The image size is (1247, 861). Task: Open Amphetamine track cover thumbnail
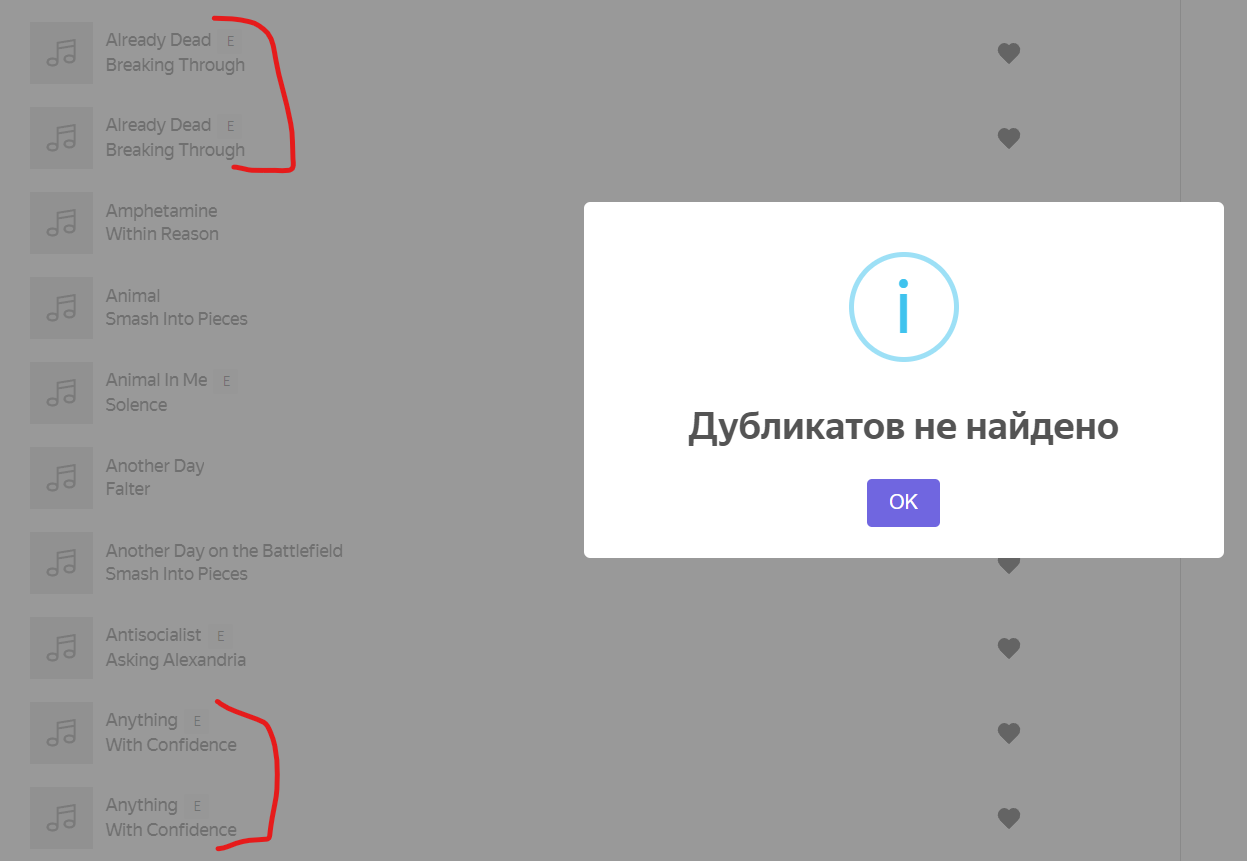click(62, 223)
